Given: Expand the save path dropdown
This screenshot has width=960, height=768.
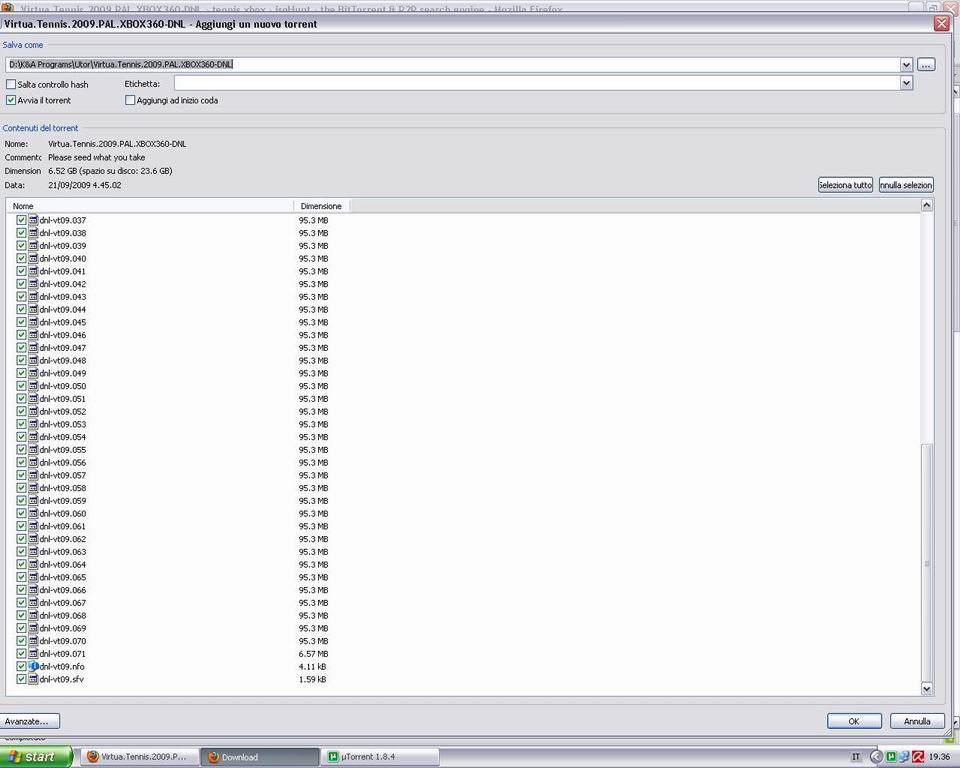Looking at the screenshot, I should pos(906,65).
